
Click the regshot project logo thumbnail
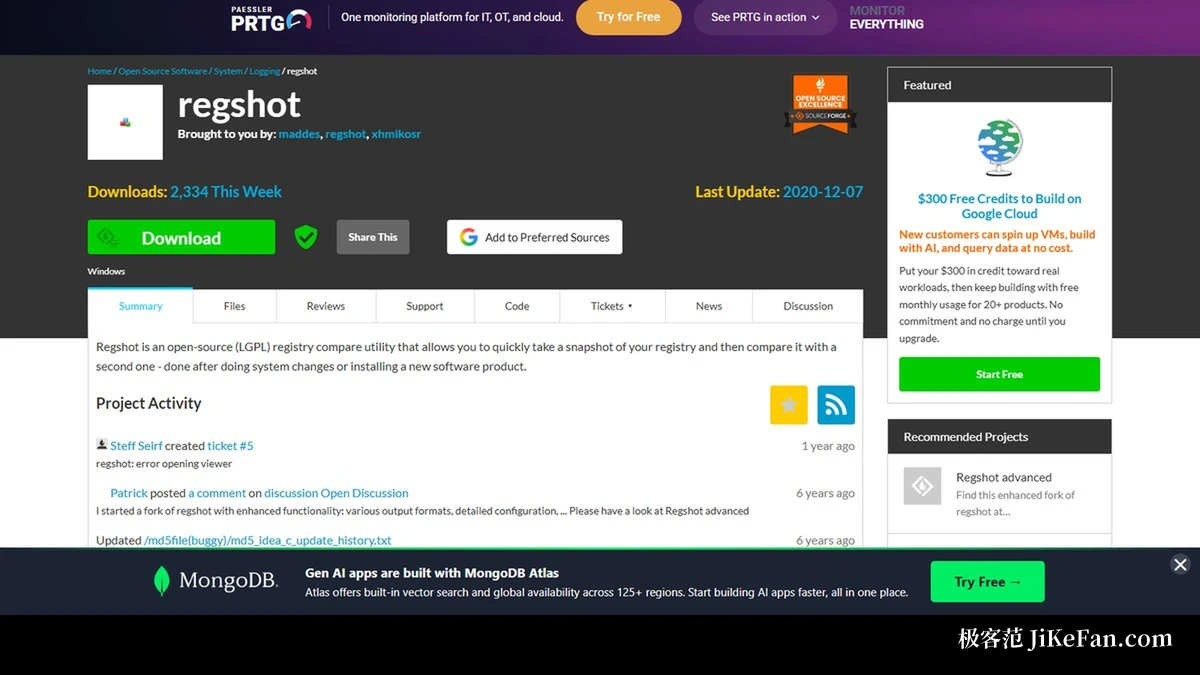pos(125,122)
